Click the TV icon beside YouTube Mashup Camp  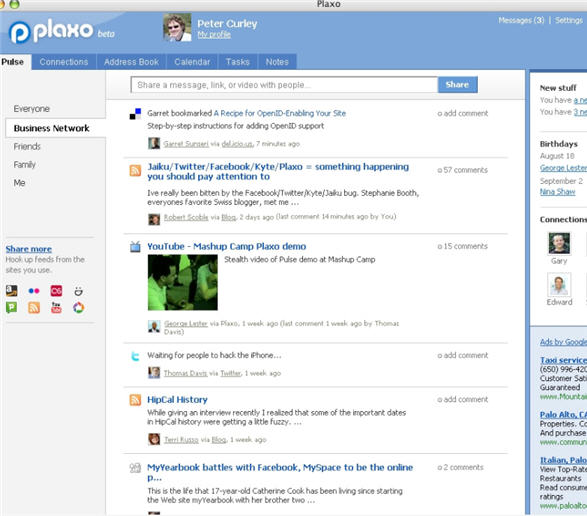[x=135, y=247]
